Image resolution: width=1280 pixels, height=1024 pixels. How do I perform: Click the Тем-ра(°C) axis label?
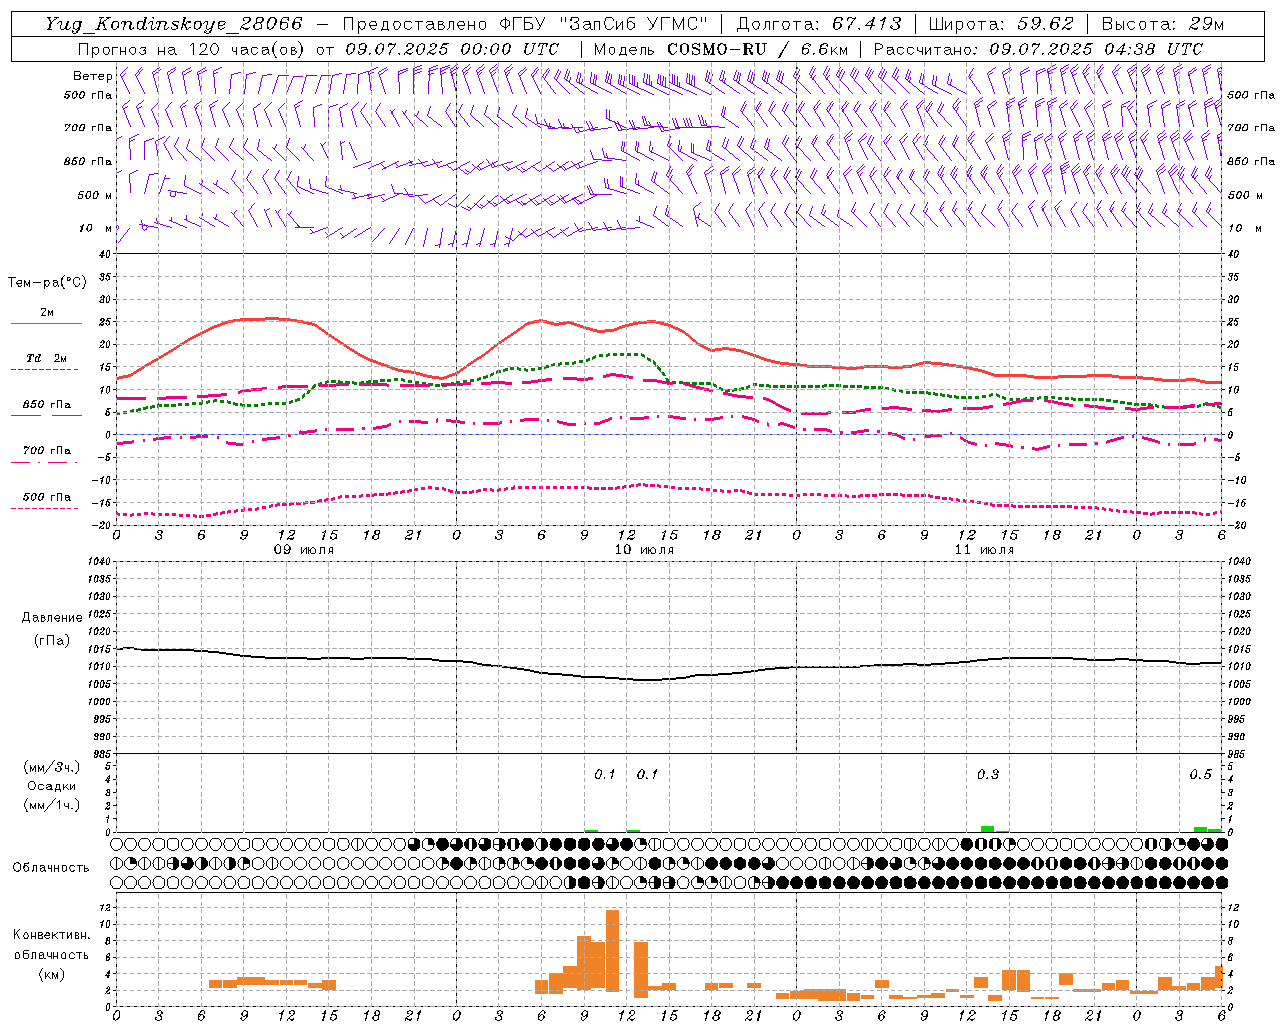[47, 283]
